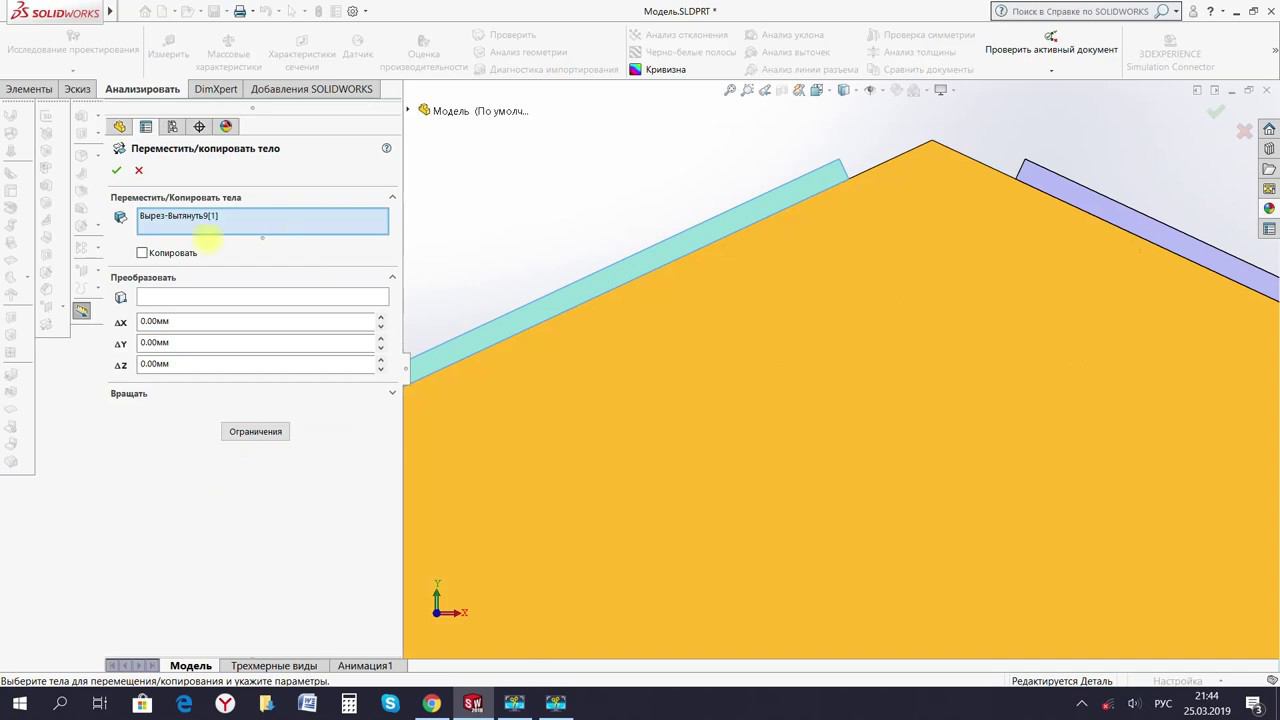Open Google Chrome from taskbar
Screen dimensions: 1280x720
tap(431, 704)
